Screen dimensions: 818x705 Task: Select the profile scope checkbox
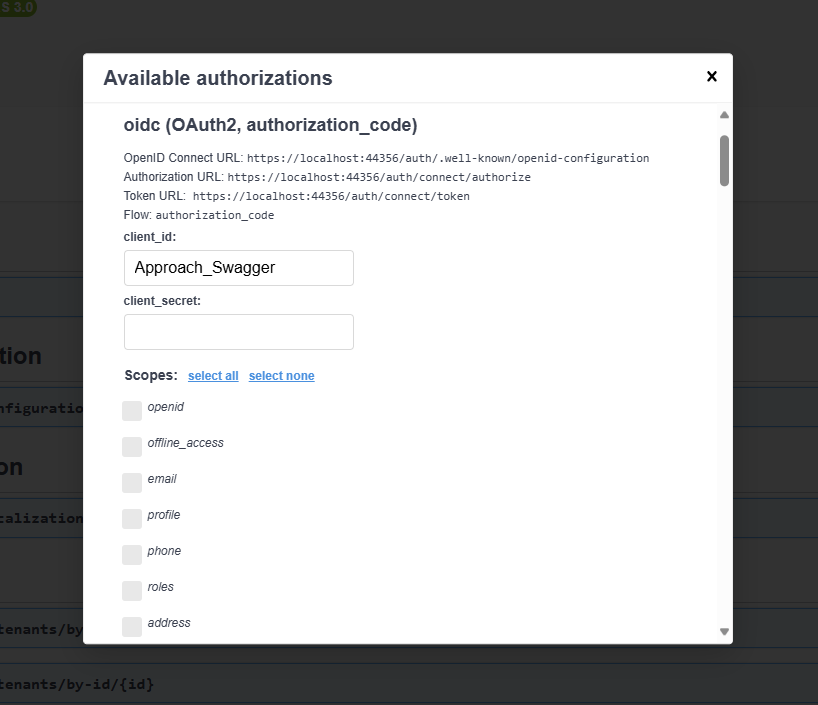click(x=132, y=519)
